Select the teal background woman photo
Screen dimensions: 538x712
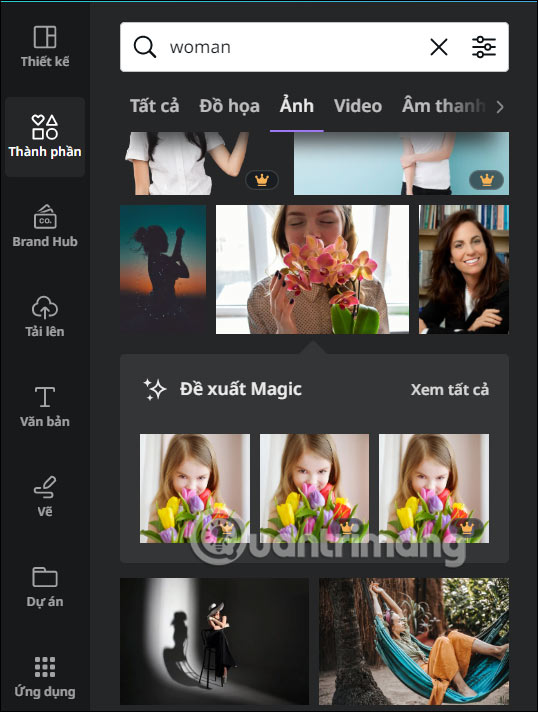point(401,163)
